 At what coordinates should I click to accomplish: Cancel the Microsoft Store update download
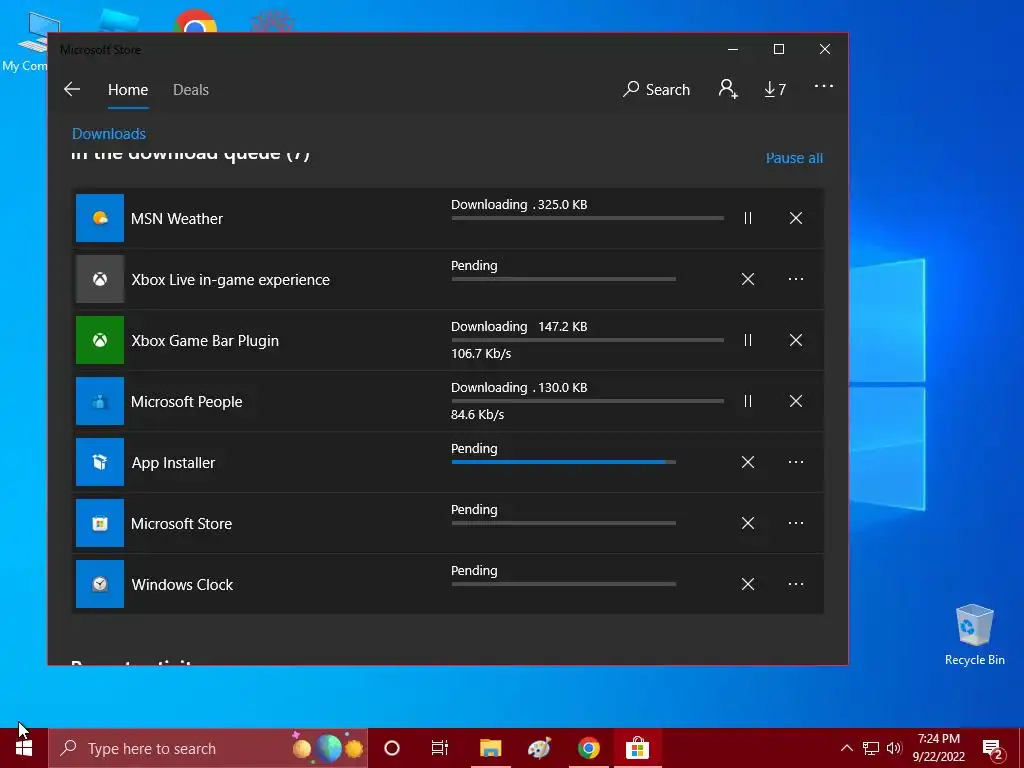(x=748, y=523)
